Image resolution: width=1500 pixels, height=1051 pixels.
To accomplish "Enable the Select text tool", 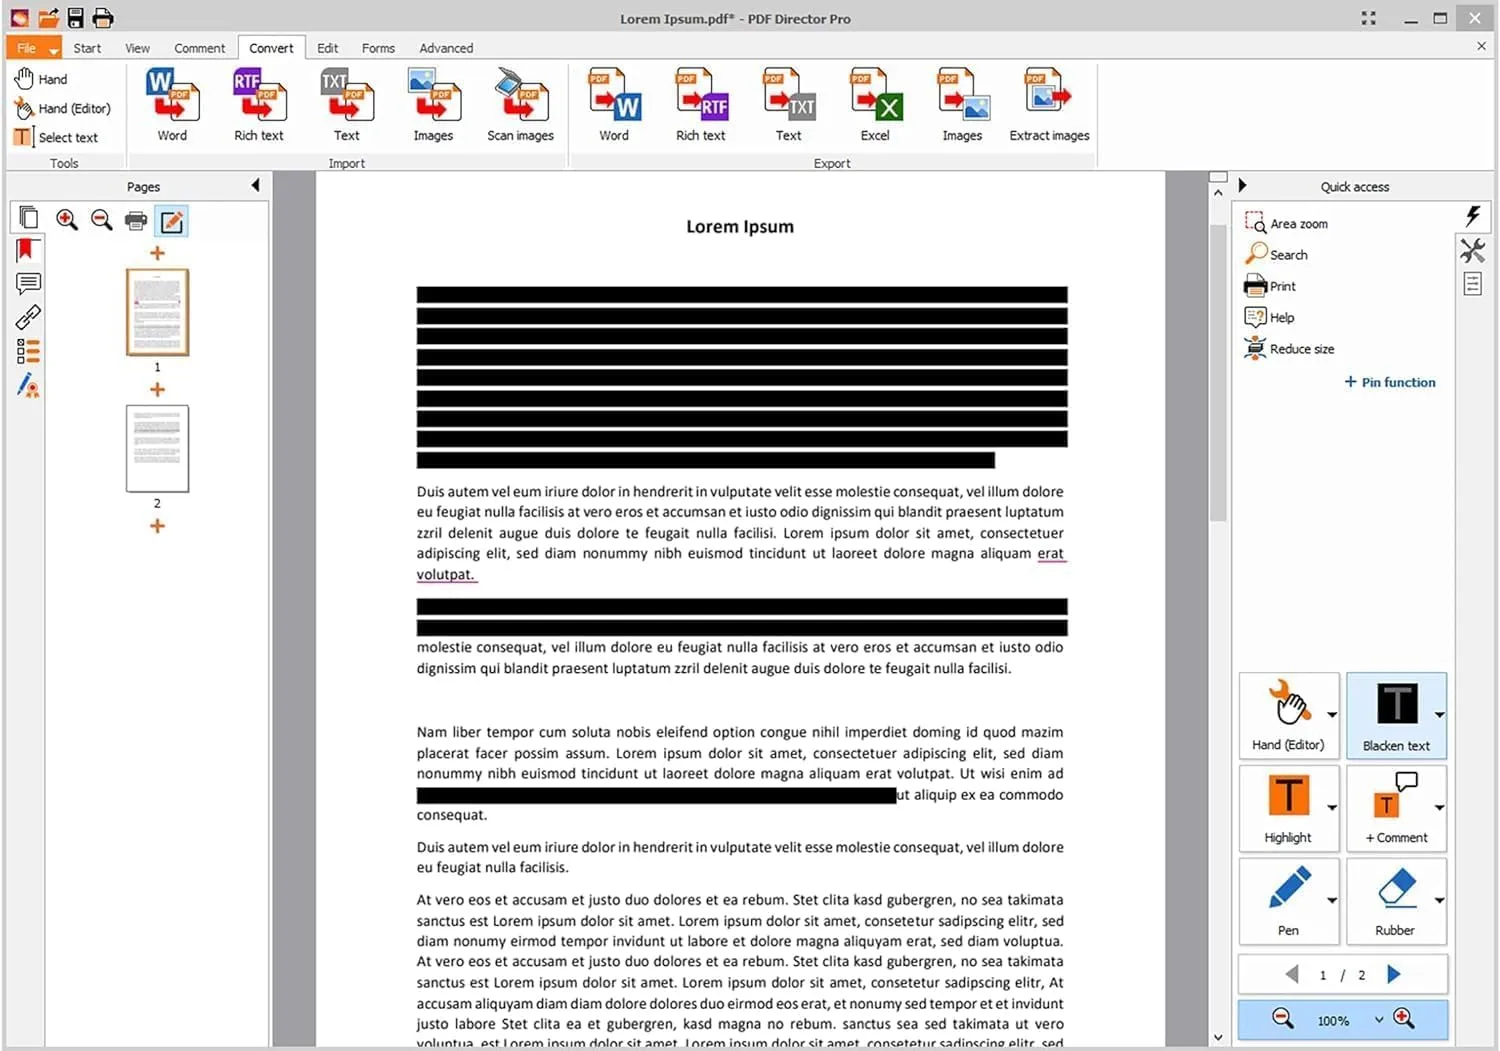I will (64, 137).
